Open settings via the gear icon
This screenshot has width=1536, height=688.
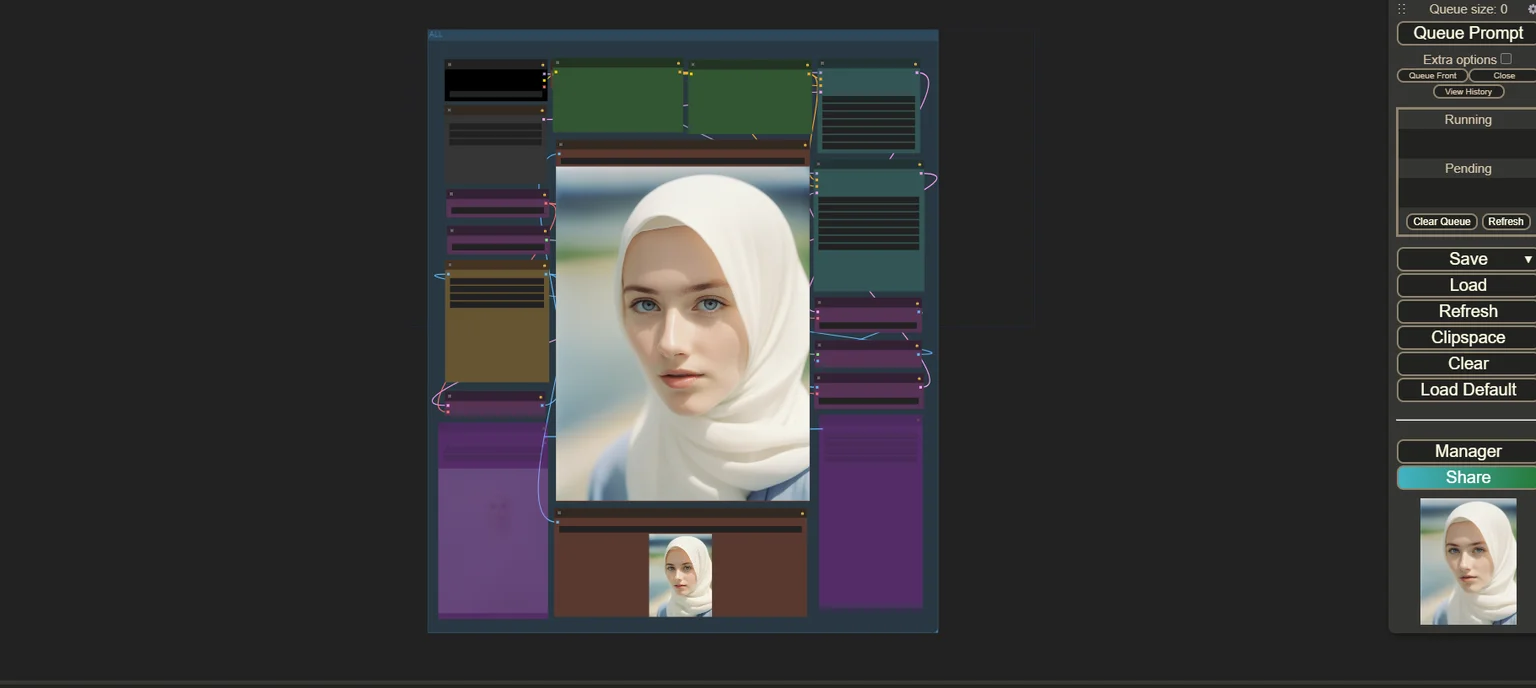point(1531,9)
